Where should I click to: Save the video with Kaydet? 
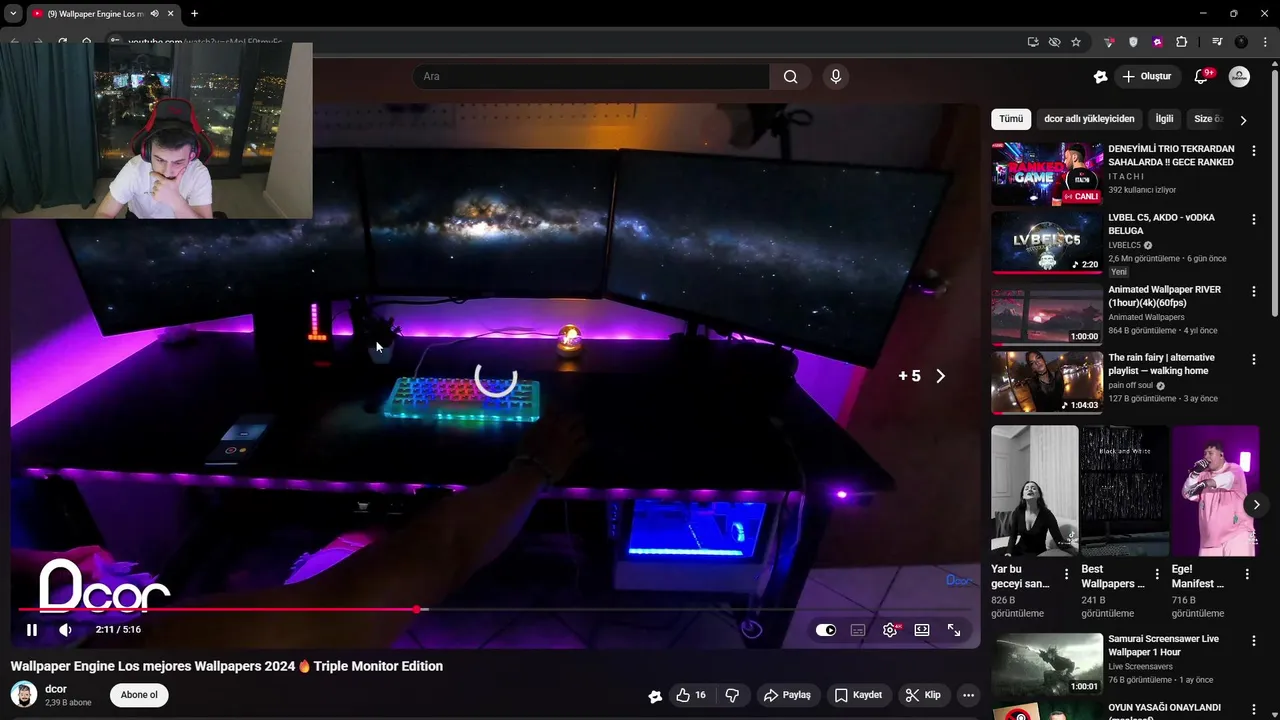858,695
